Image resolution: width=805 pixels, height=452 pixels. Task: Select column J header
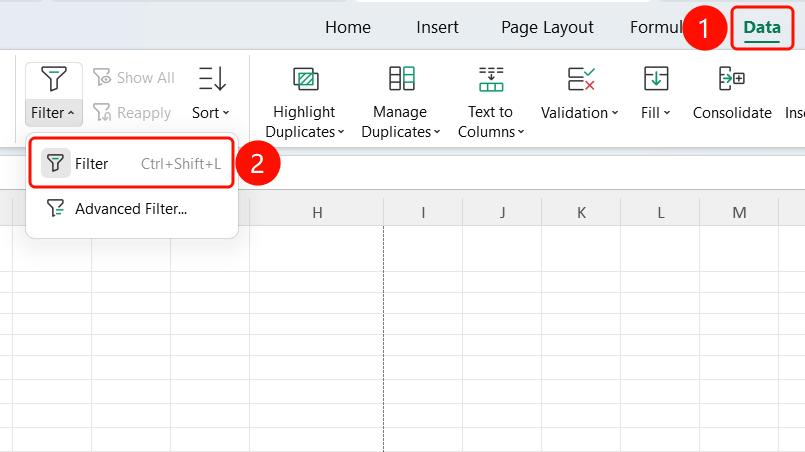[x=502, y=213]
